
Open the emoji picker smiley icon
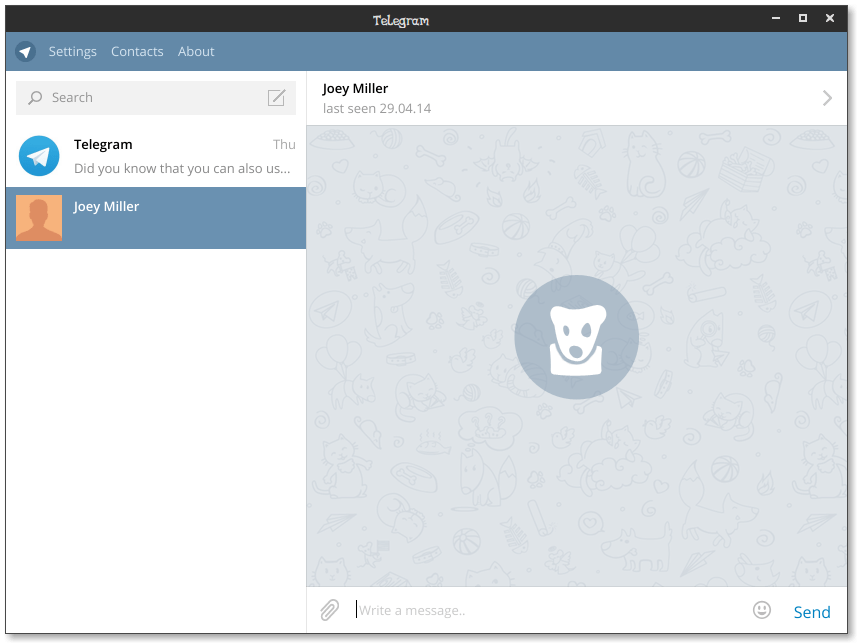(x=762, y=610)
